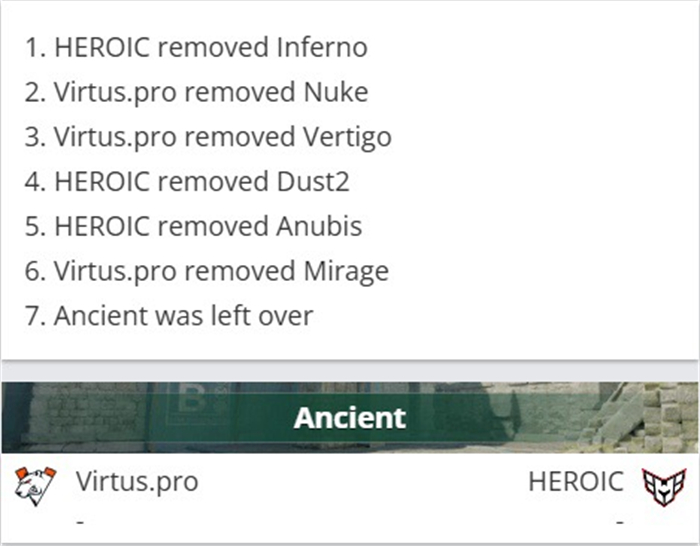Open the Virtus.pro team name link
The image size is (700, 546).
(x=137, y=482)
